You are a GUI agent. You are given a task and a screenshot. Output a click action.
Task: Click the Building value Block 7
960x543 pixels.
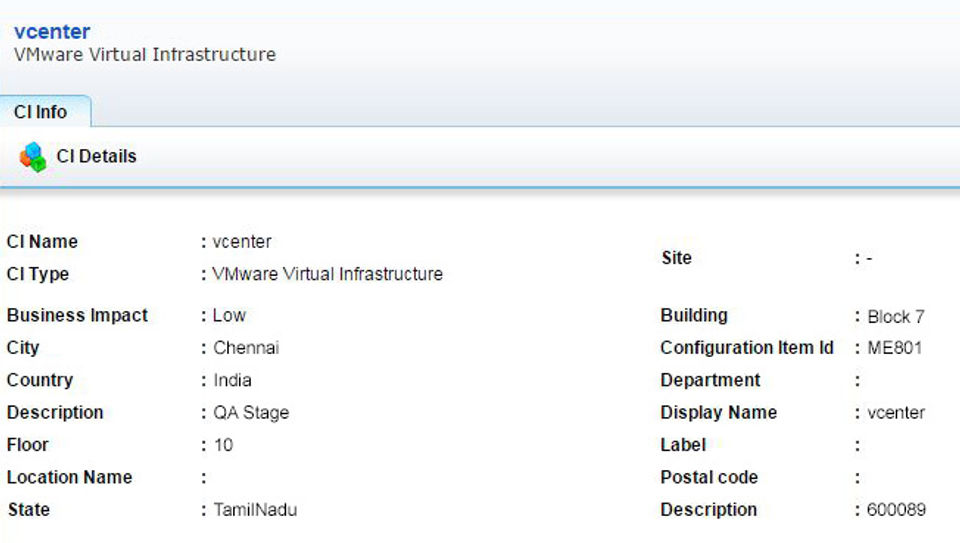click(x=896, y=317)
